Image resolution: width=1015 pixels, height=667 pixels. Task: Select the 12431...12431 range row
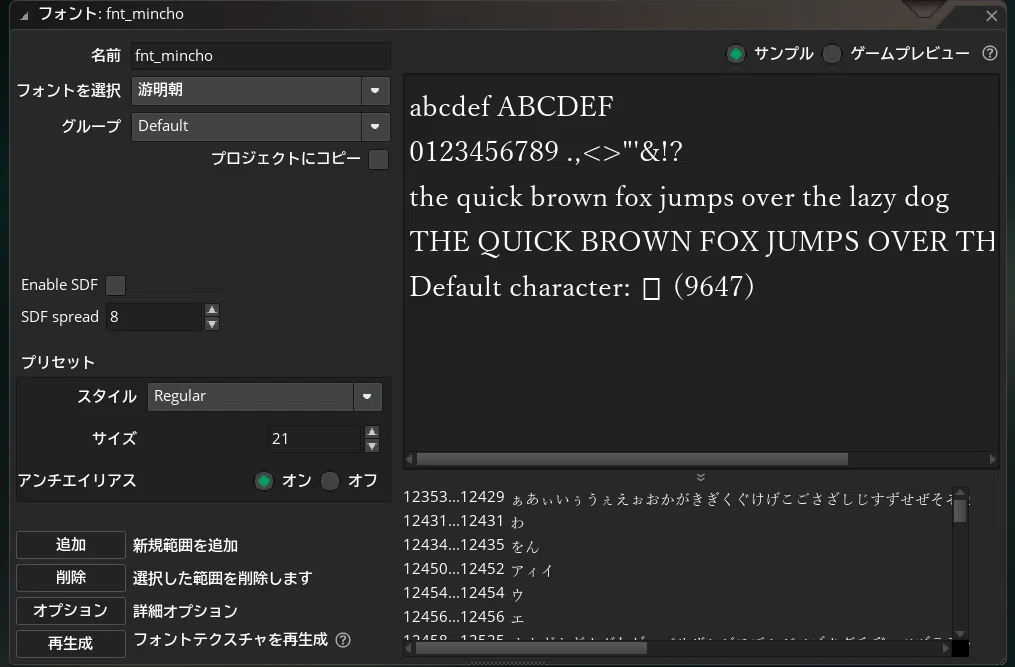coord(677,521)
